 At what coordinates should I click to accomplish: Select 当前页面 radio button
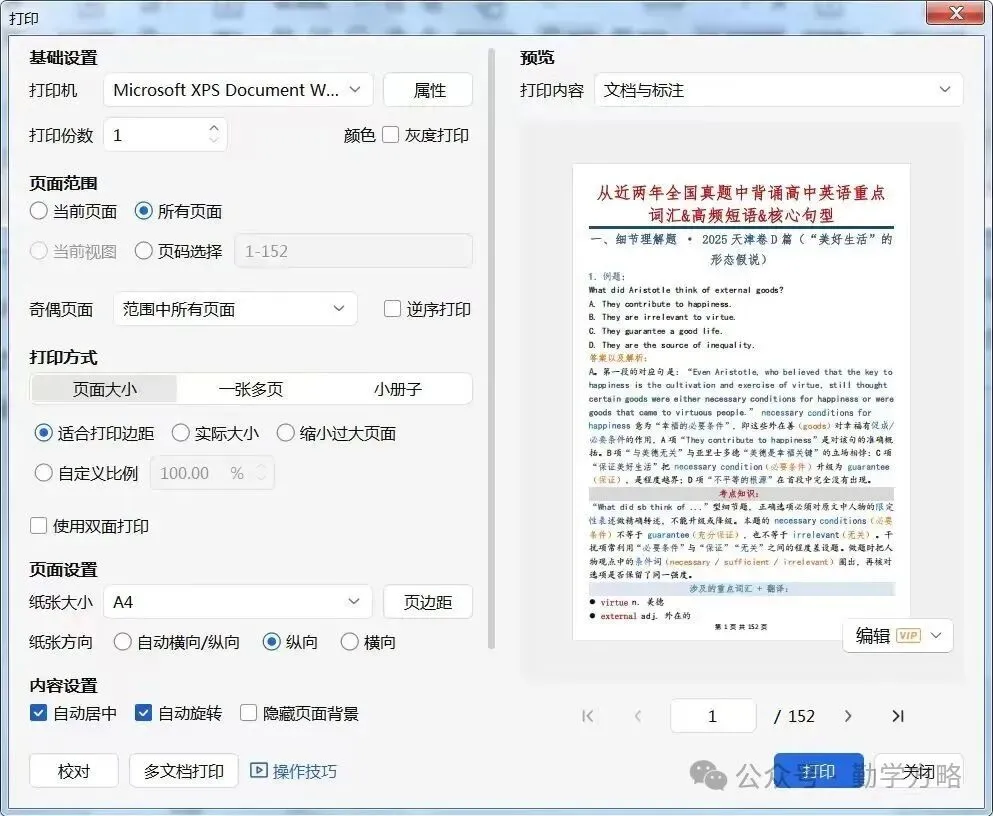[x=39, y=211]
